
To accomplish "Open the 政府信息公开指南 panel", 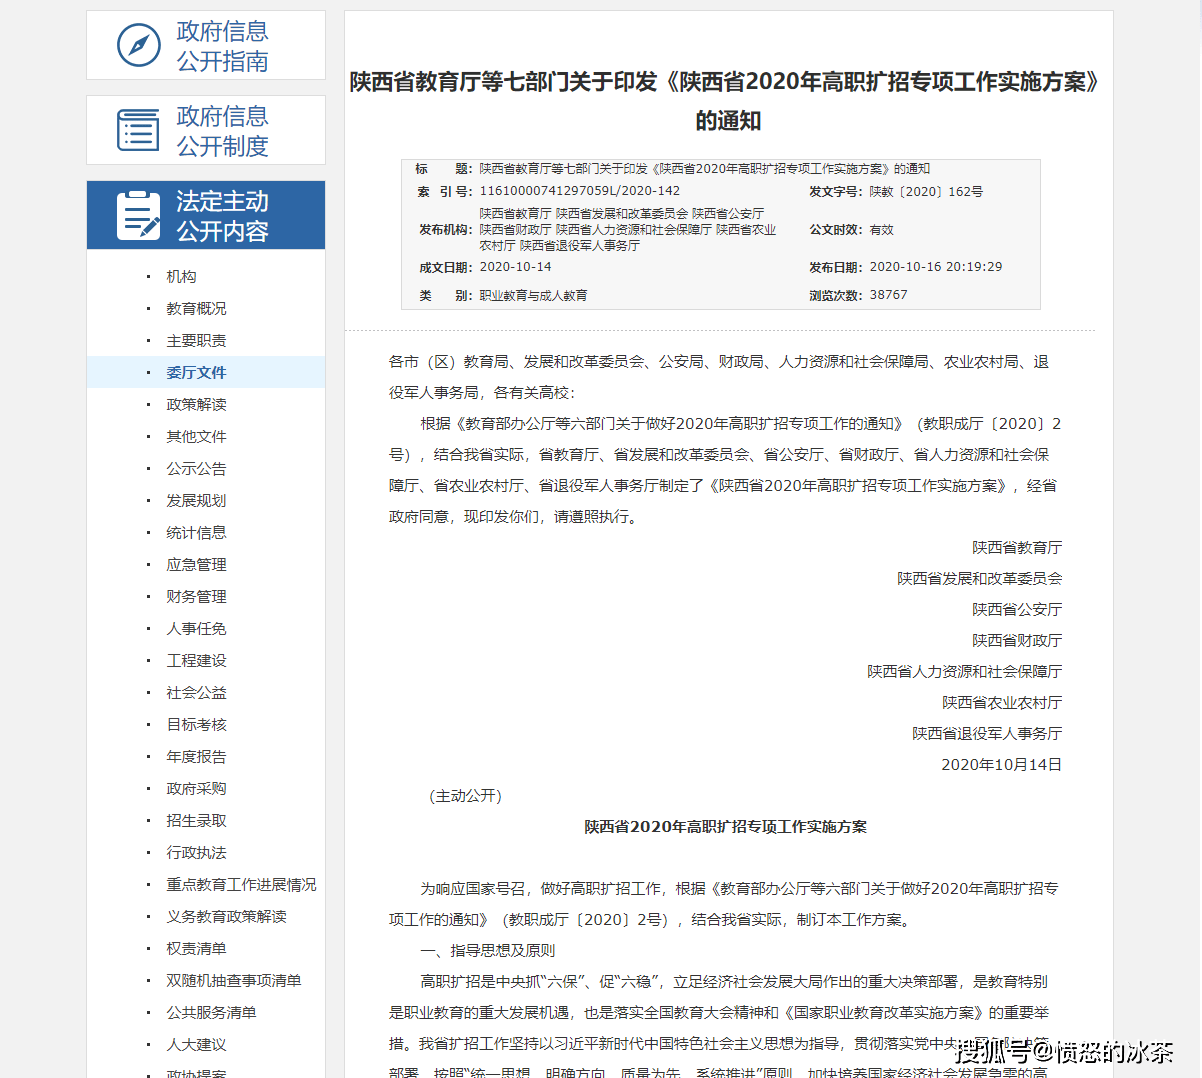I will point(221,44).
